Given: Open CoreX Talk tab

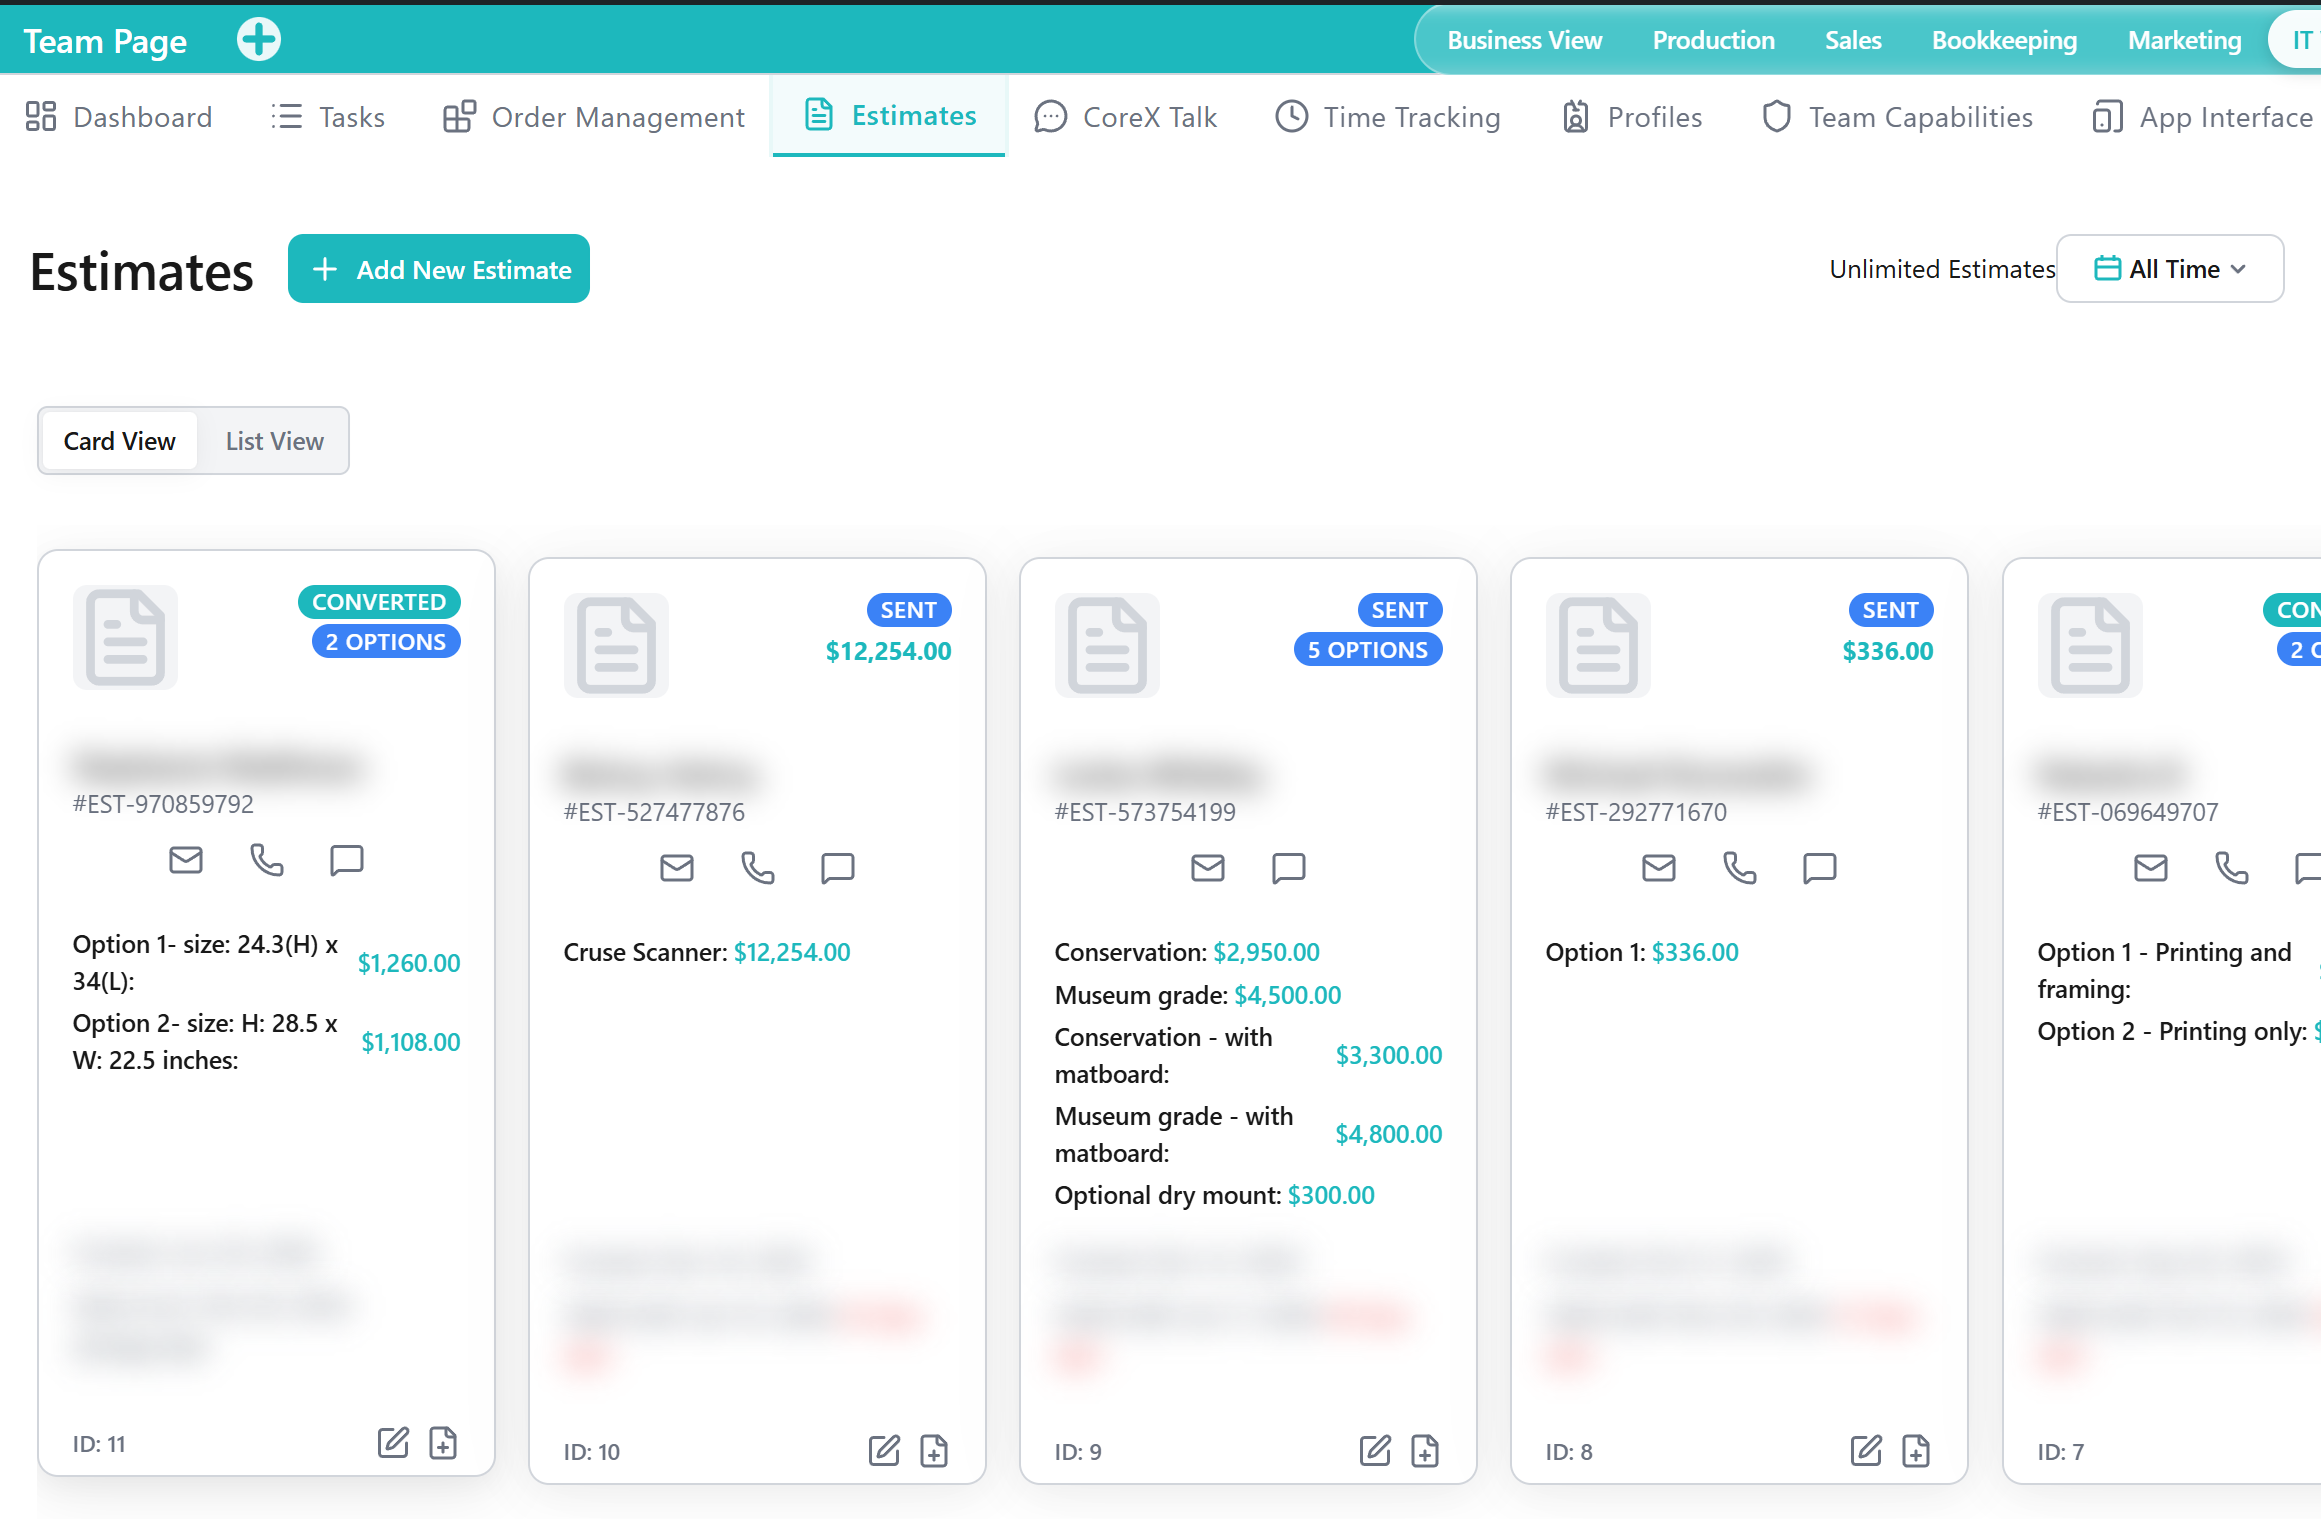Looking at the screenshot, I should [x=1126, y=117].
